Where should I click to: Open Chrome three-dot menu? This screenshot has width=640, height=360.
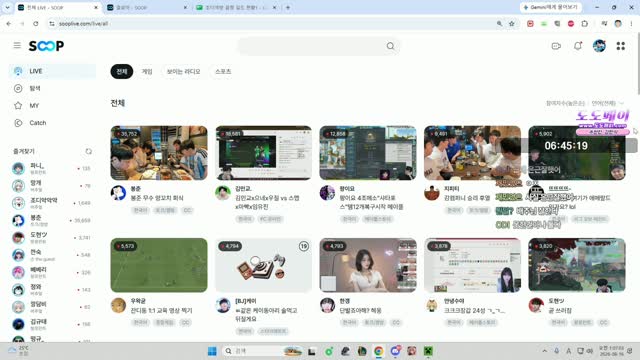click(631, 24)
